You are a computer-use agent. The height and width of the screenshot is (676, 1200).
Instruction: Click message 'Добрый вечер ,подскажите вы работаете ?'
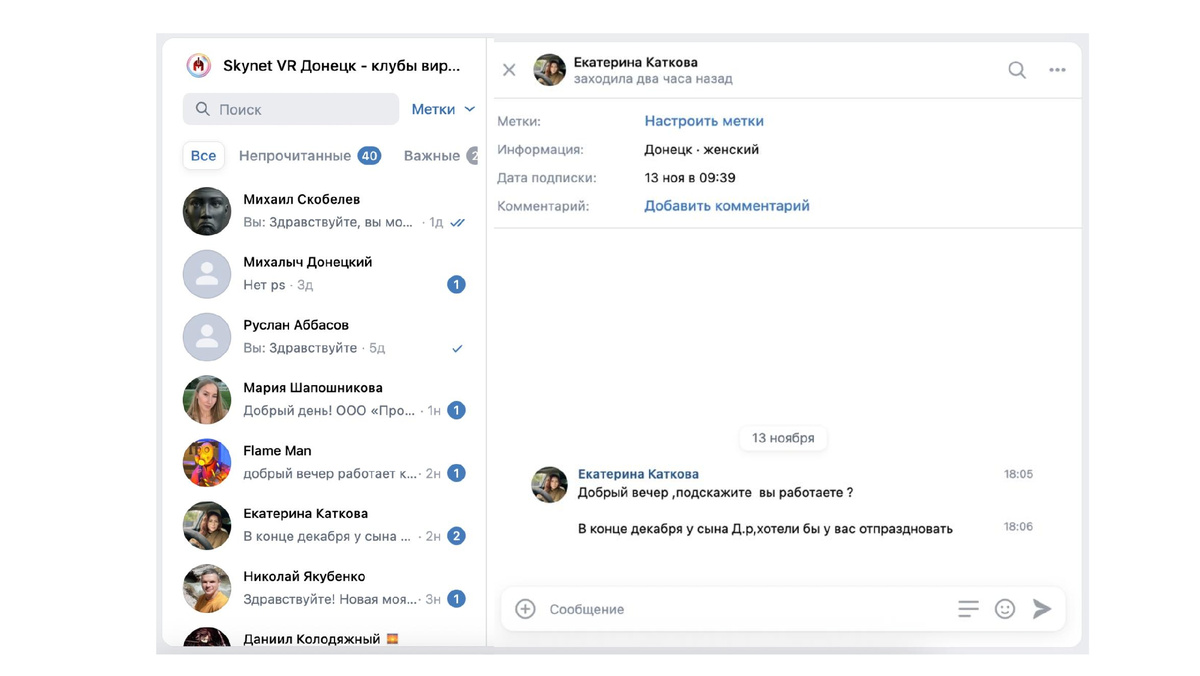[x=715, y=493]
